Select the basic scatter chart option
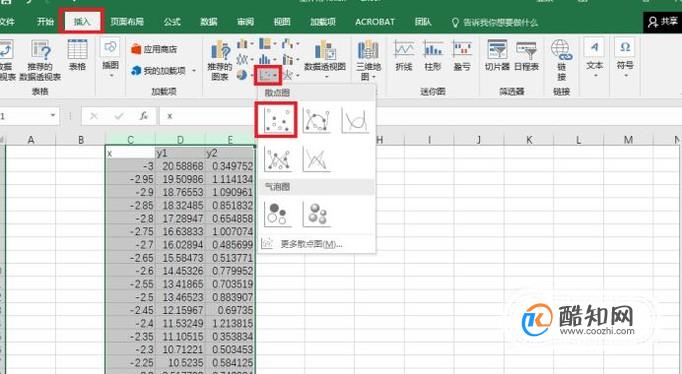The image size is (682, 374). pos(277,120)
